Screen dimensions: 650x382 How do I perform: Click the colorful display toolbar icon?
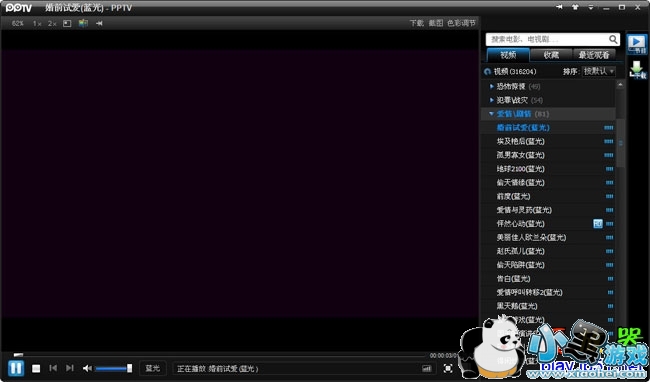point(83,23)
